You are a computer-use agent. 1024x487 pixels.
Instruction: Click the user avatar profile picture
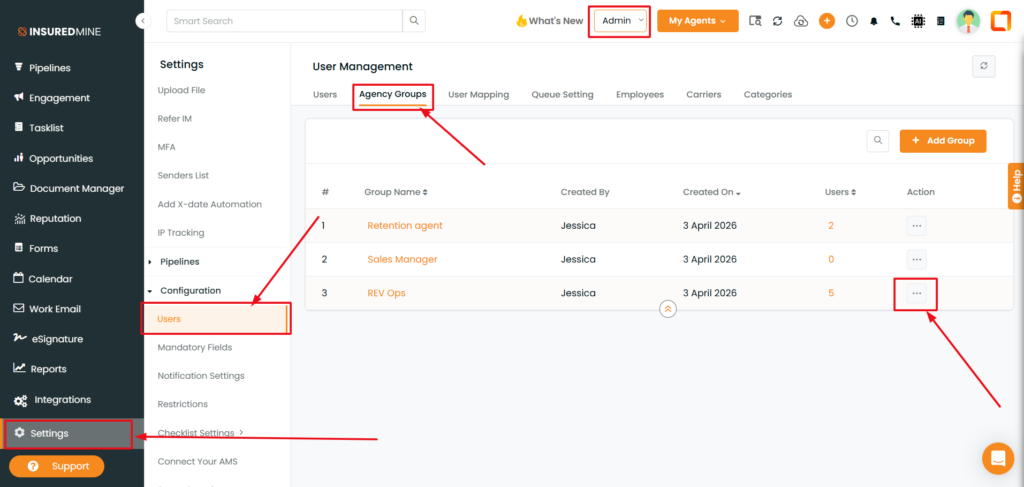point(967,21)
